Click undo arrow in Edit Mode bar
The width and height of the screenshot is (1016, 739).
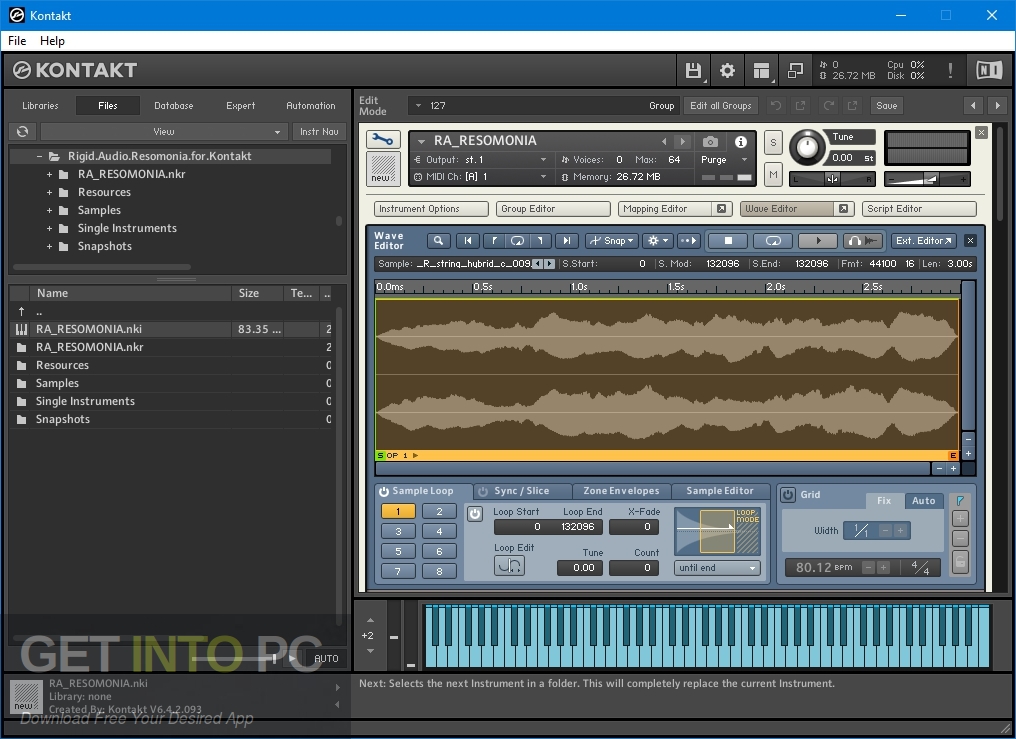(x=776, y=105)
